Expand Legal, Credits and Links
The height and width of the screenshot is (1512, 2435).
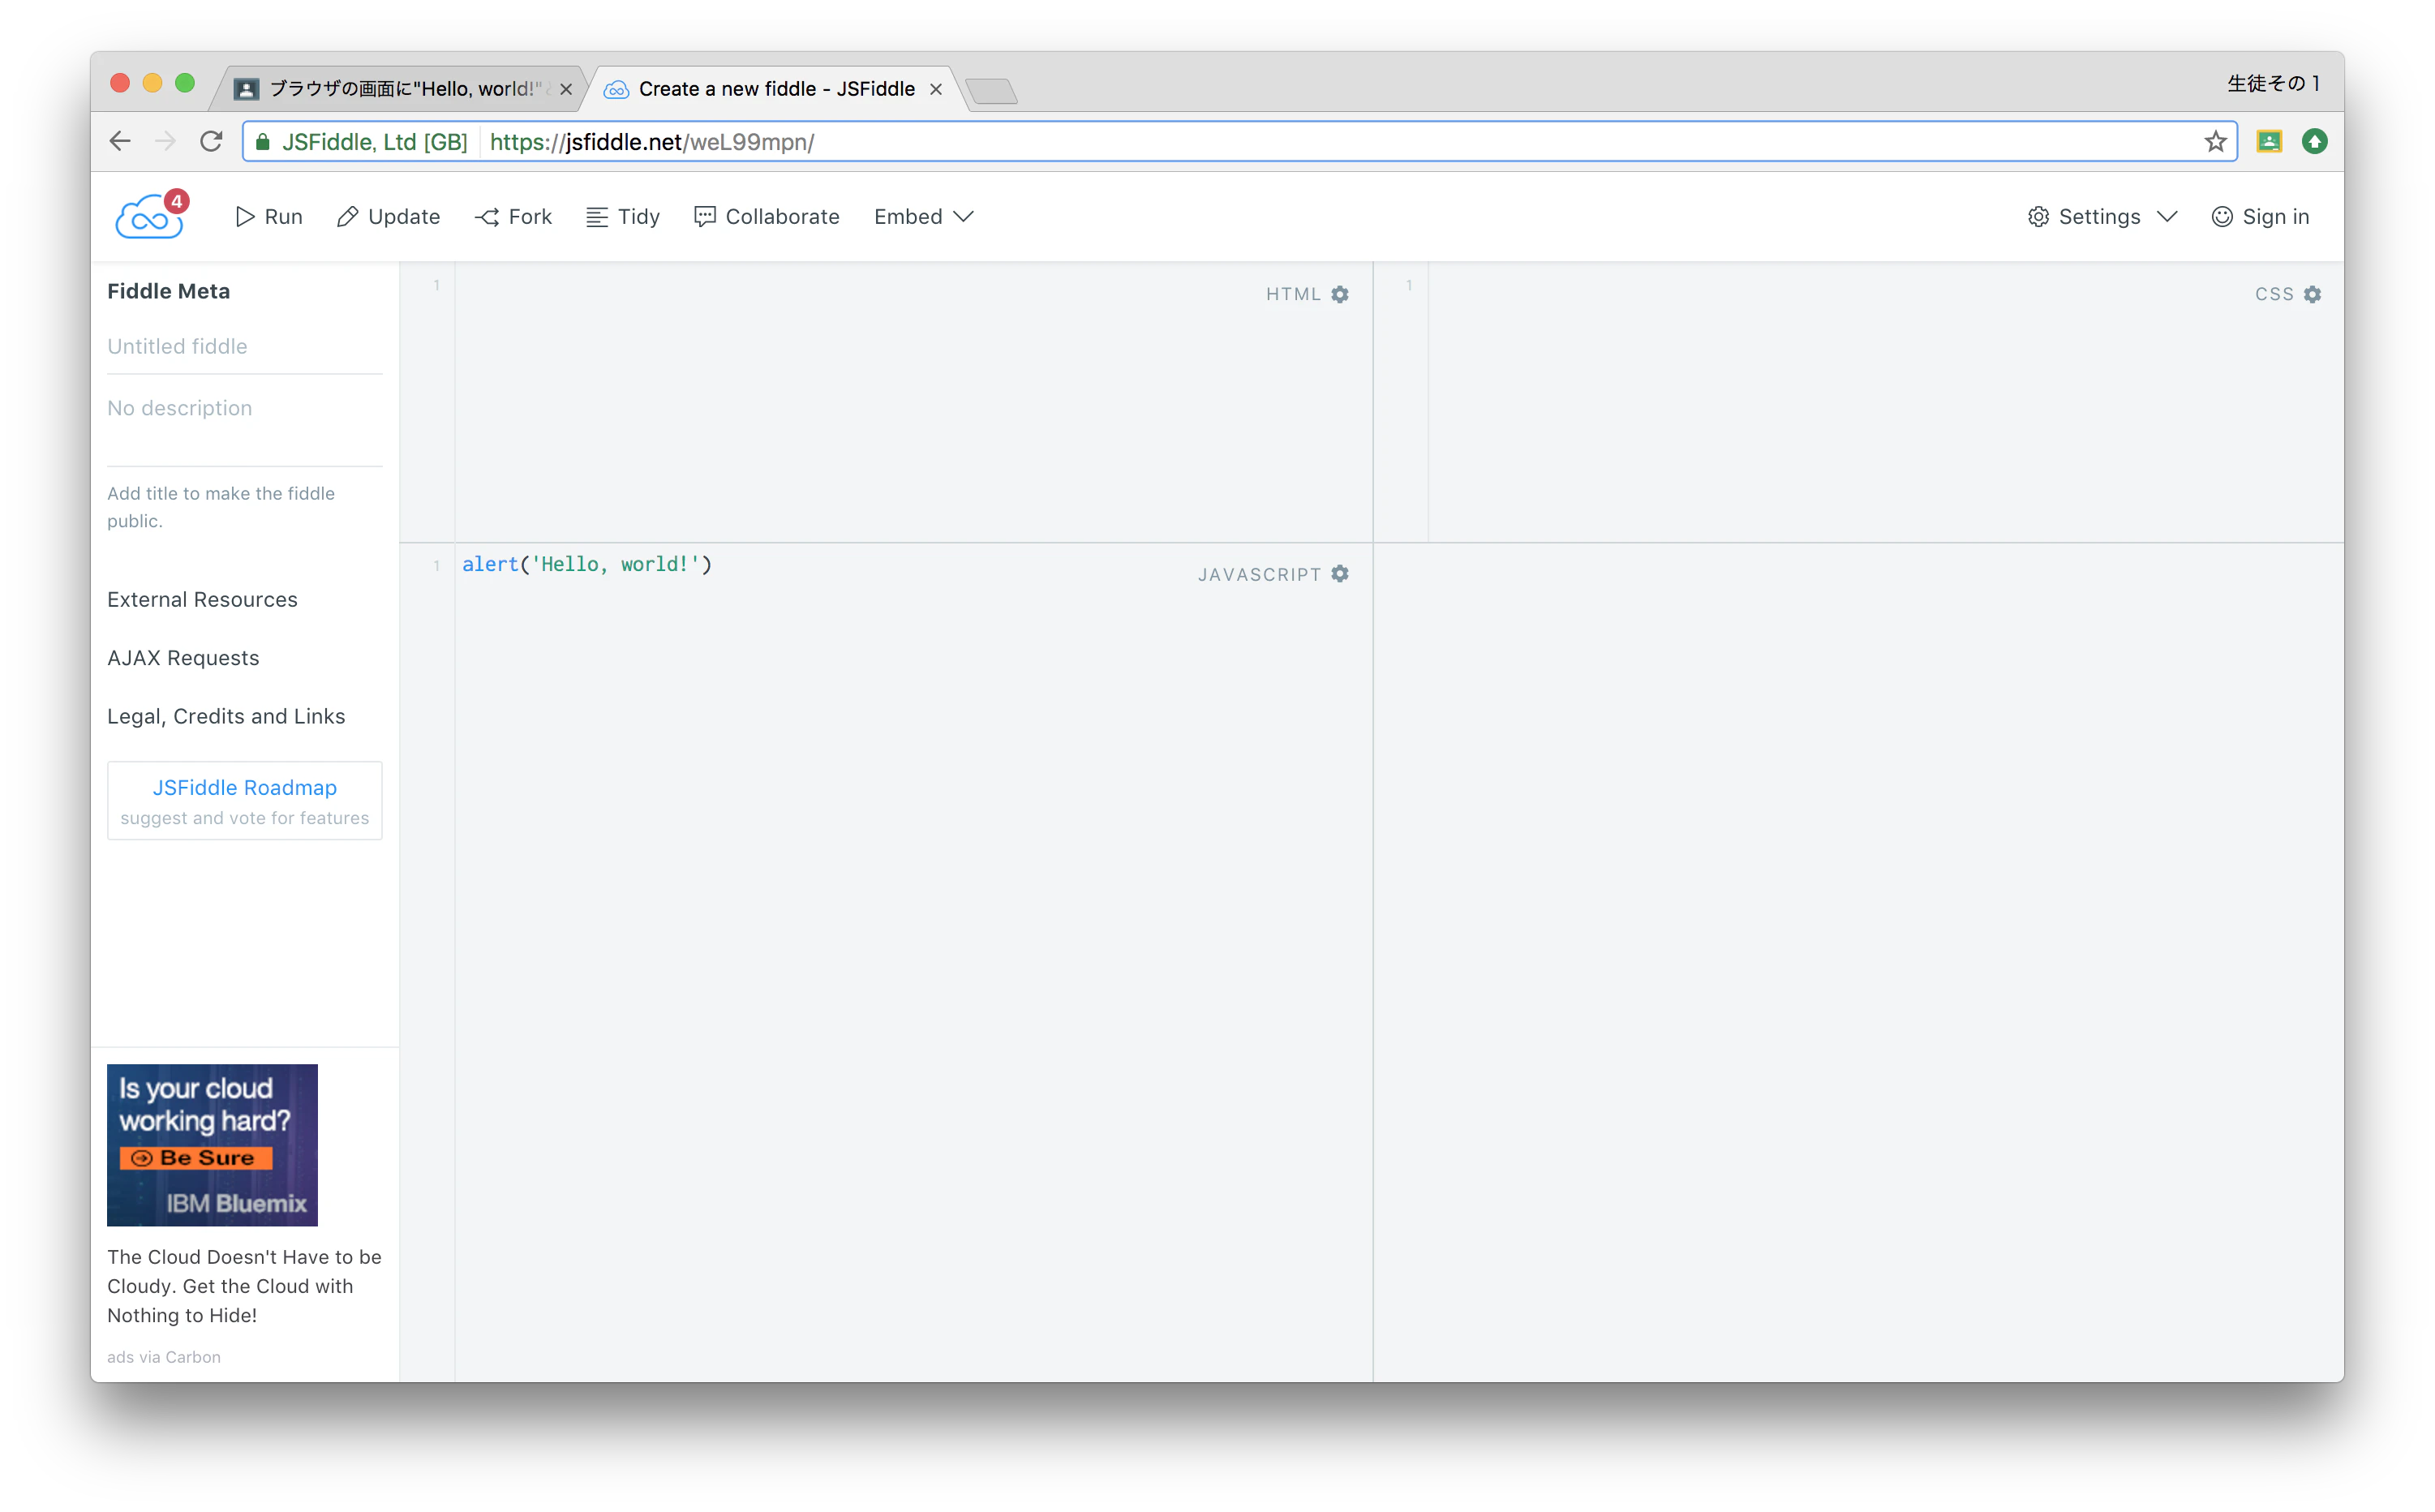[226, 716]
